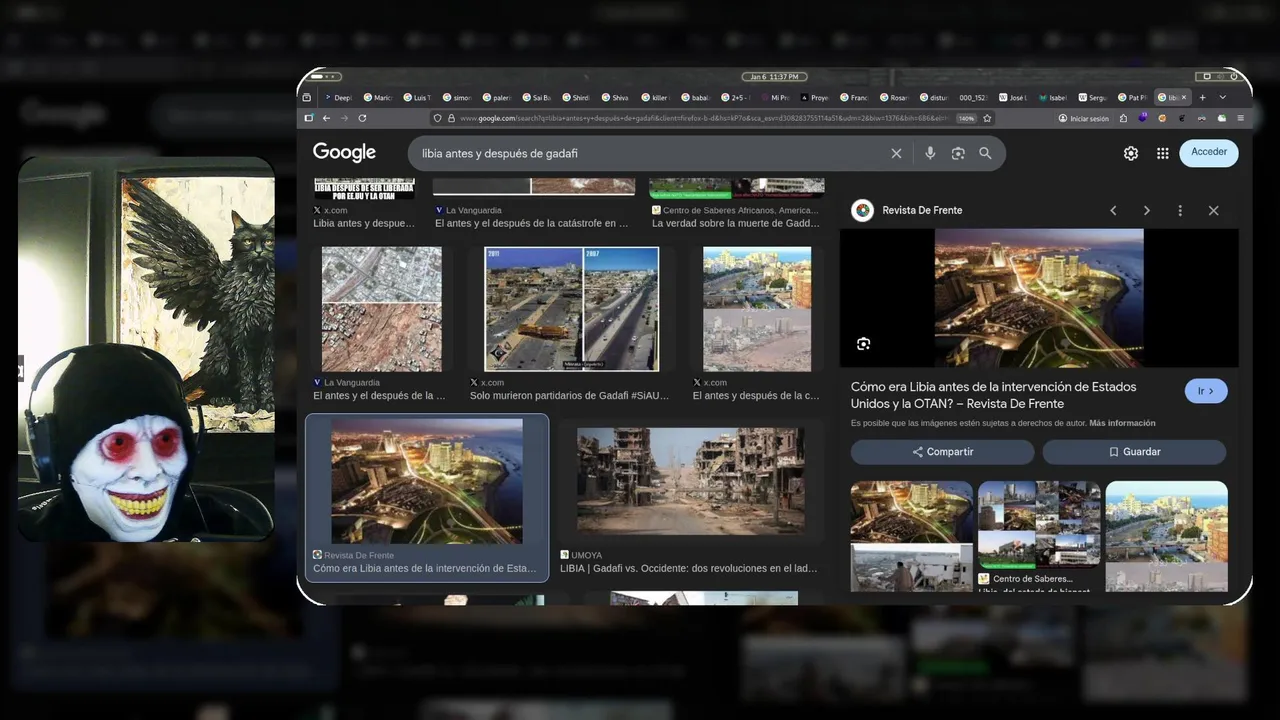Submit search with magnifying glass icon
Screen dimensions: 1280x720
[985, 153]
